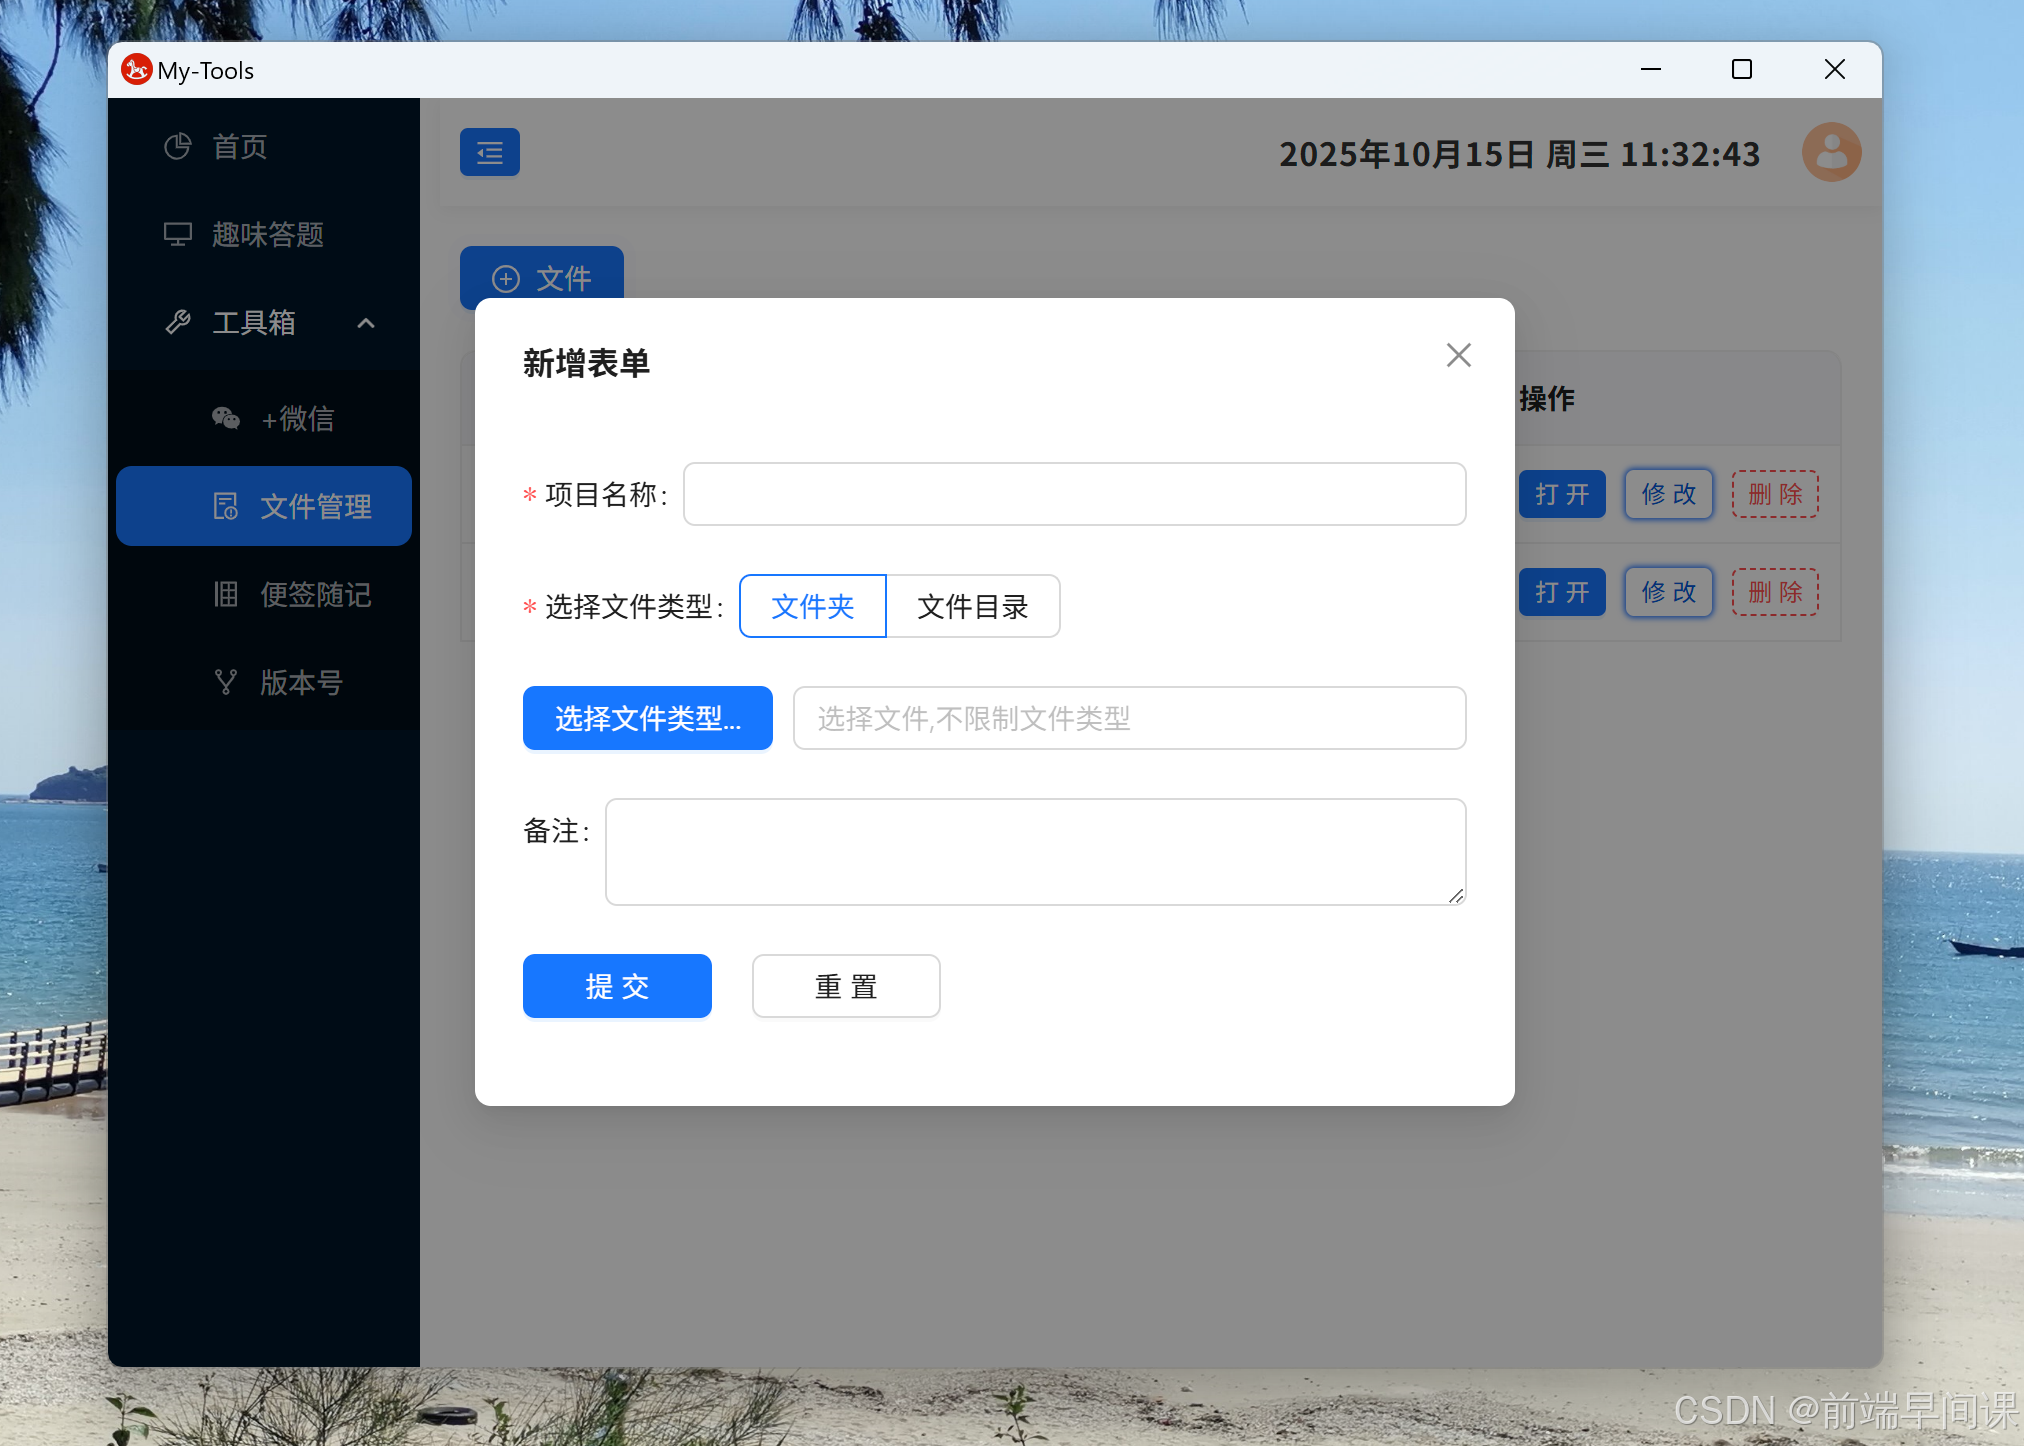Click the 趣味答题 monitor icon

click(x=178, y=234)
